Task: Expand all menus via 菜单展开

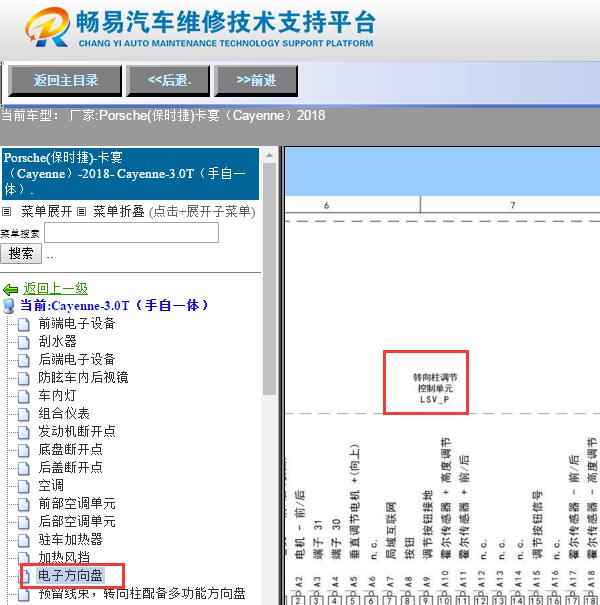Action: [x=47, y=211]
